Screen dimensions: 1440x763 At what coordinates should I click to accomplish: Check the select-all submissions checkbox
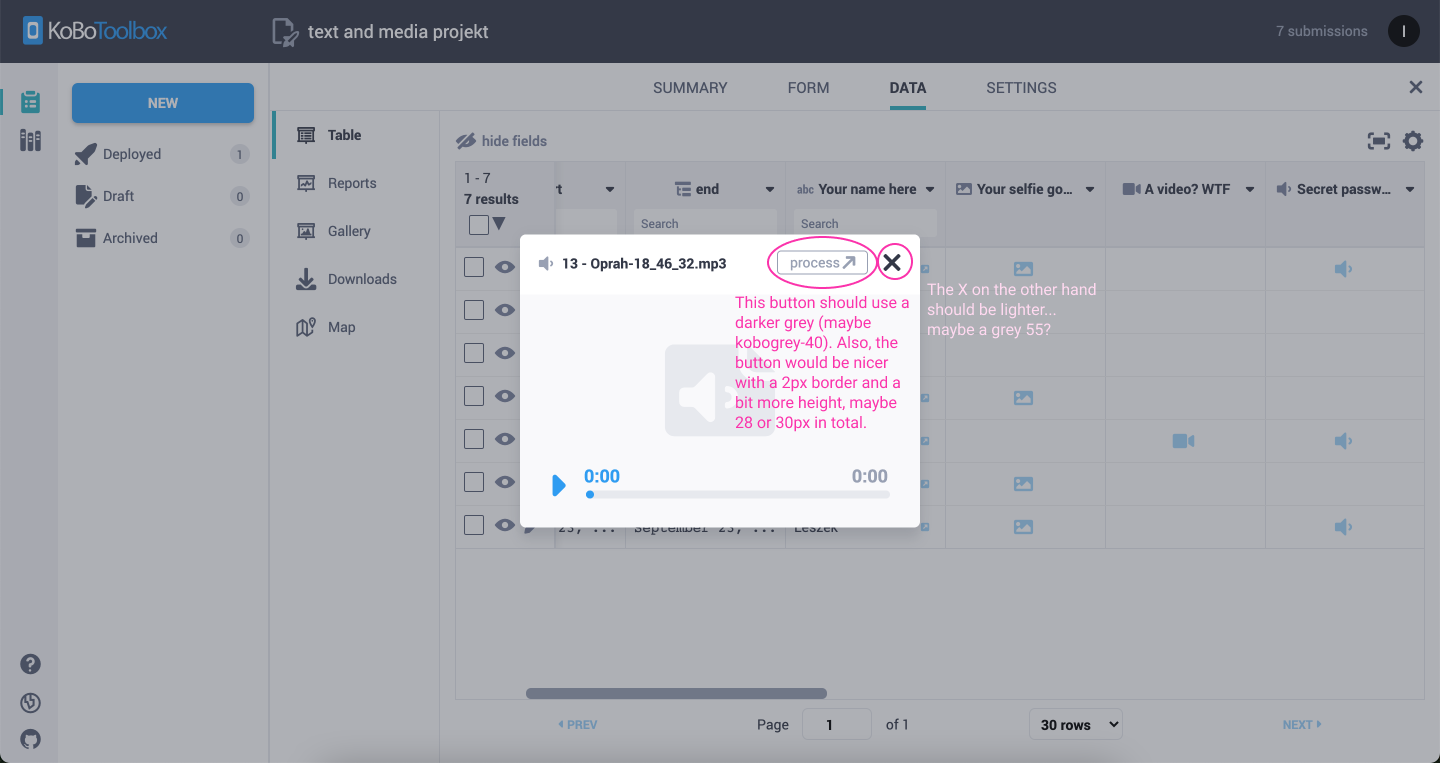(x=477, y=224)
